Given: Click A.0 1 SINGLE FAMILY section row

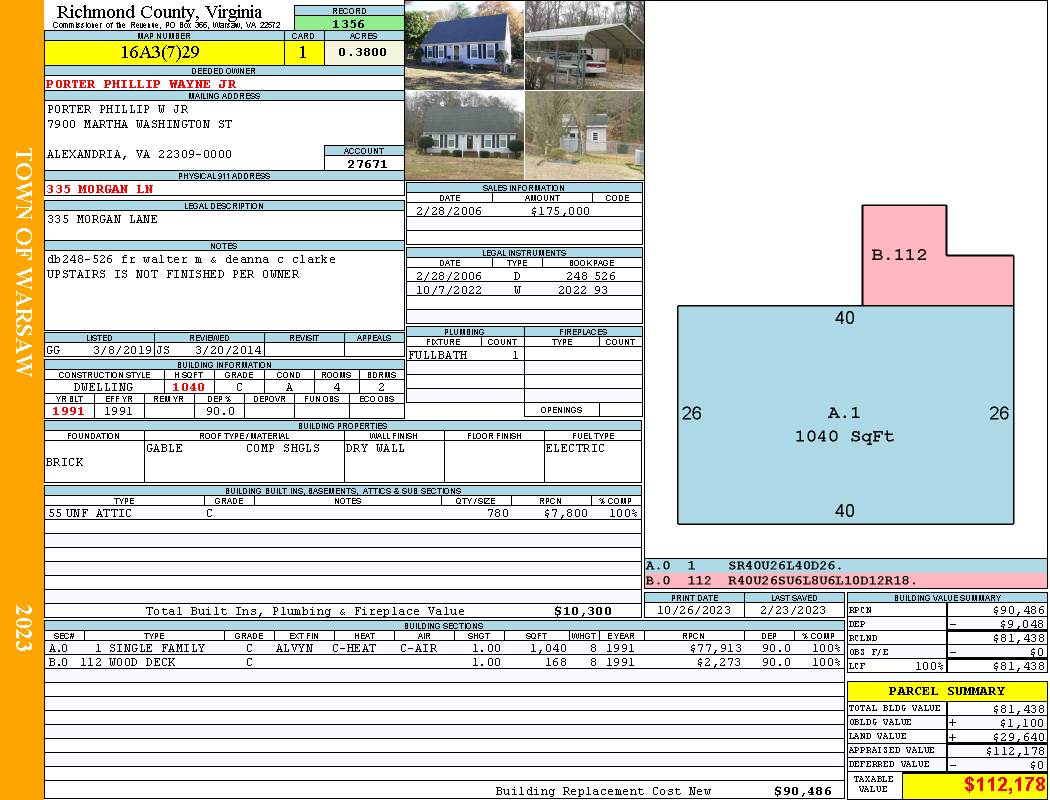Looking at the screenshot, I should coord(445,648).
